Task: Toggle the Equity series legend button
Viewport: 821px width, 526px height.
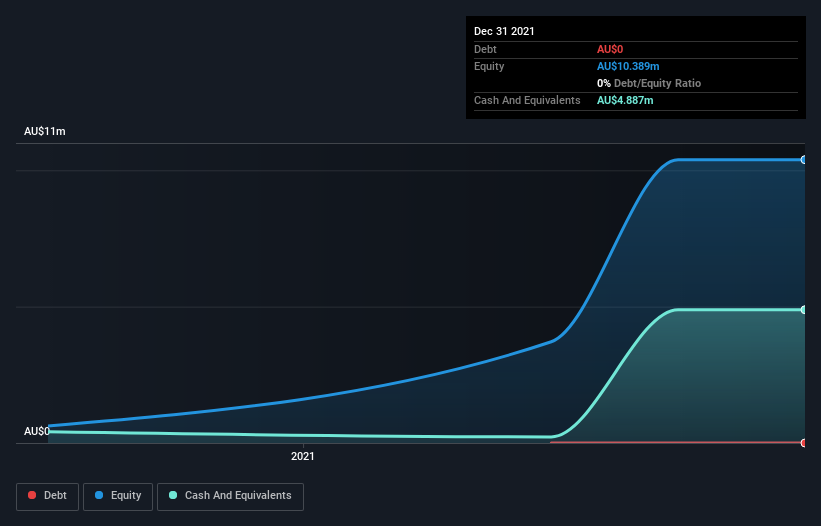Action: (x=118, y=496)
